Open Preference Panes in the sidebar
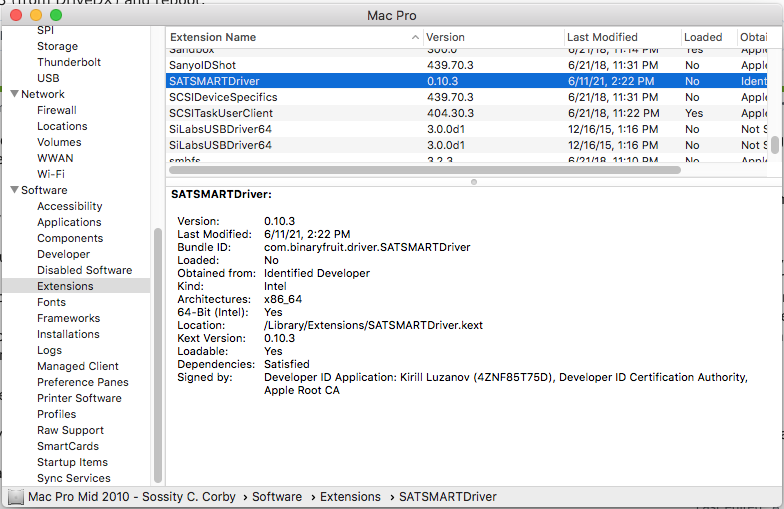The width and height of the screenshot is (784, 509). (x=82, y=382)
